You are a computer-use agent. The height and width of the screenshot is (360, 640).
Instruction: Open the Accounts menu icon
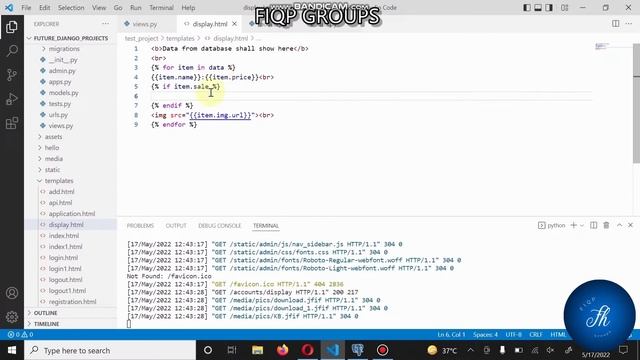click(12, 293)
